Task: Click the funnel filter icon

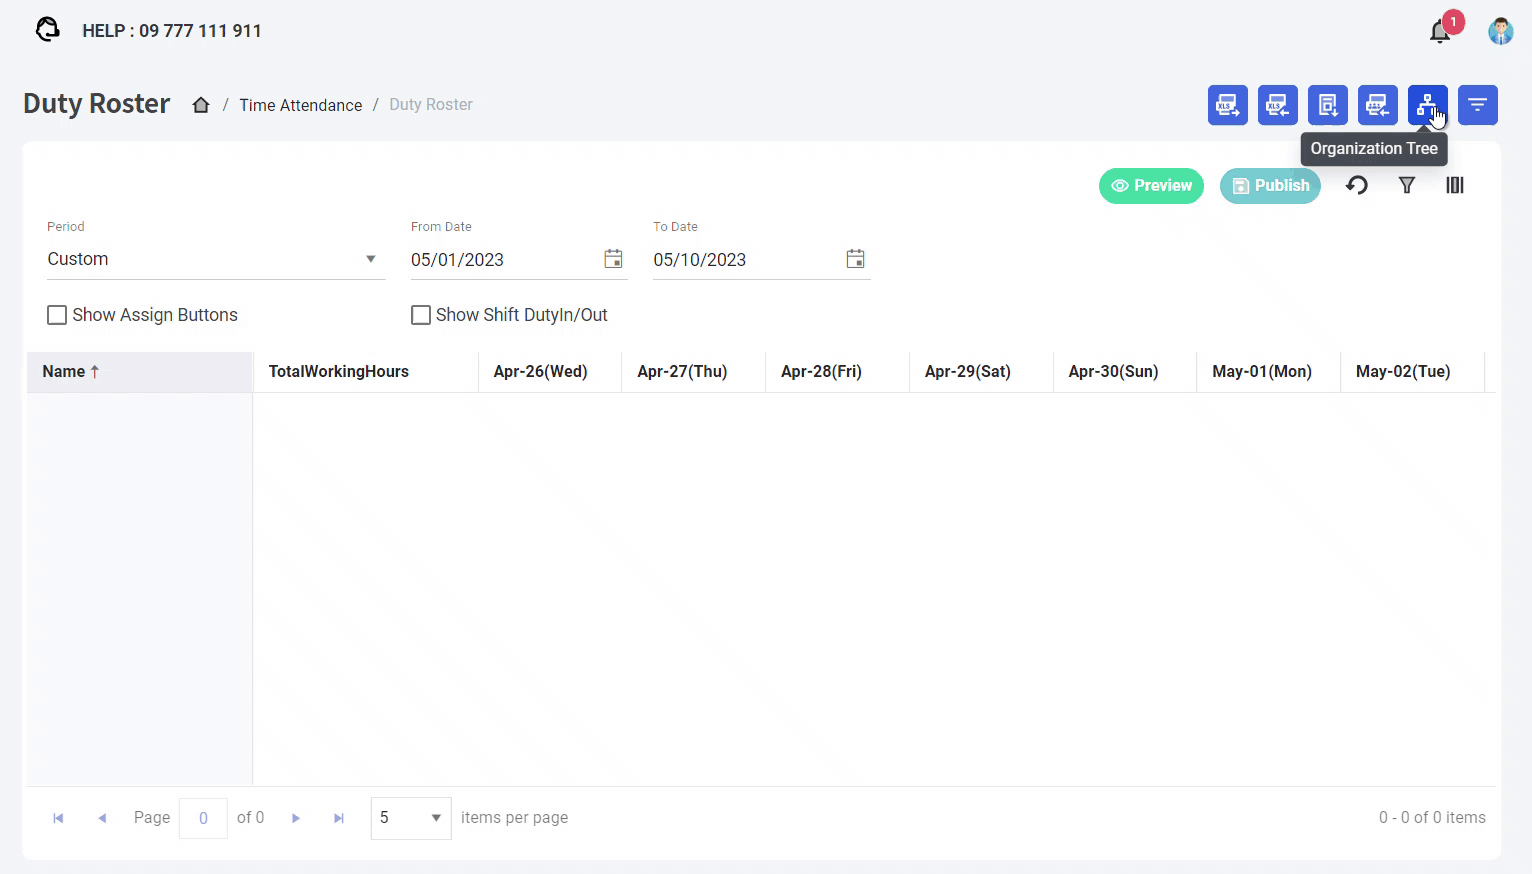Action: 1406,185
